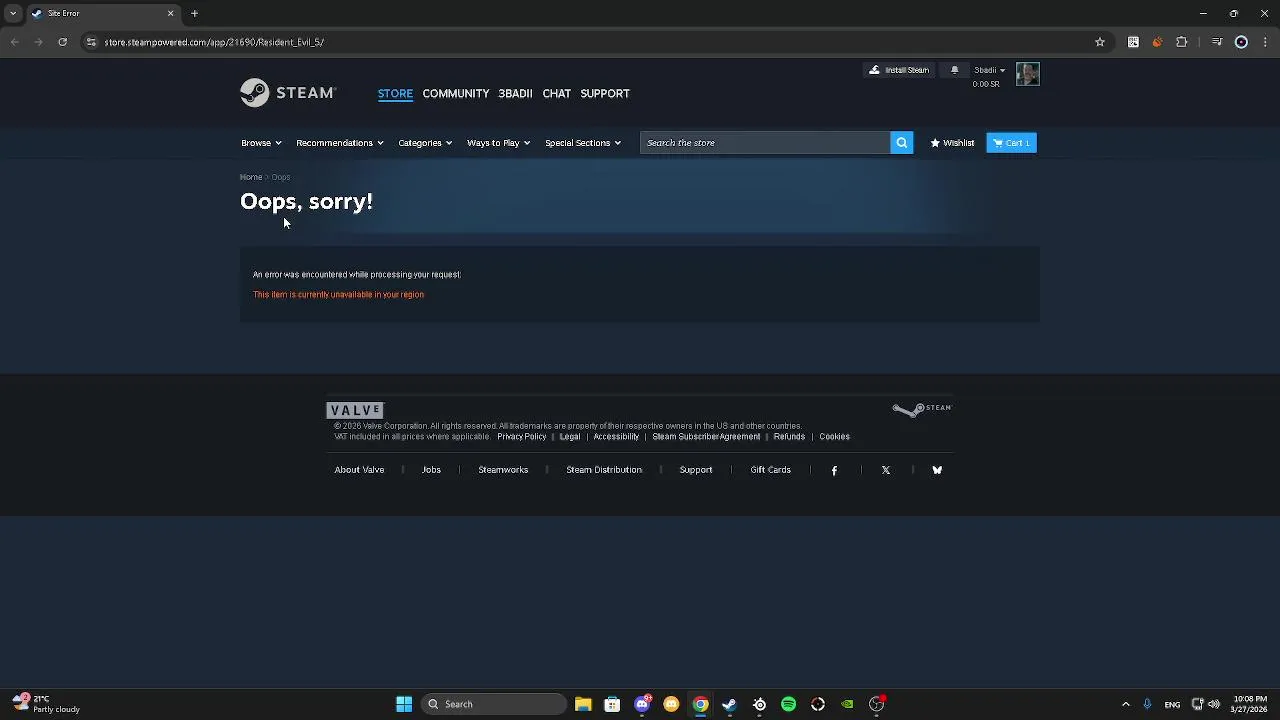Click the Home breadcrumb link
The image size is (1280, 720).
[x=251, y=177]
